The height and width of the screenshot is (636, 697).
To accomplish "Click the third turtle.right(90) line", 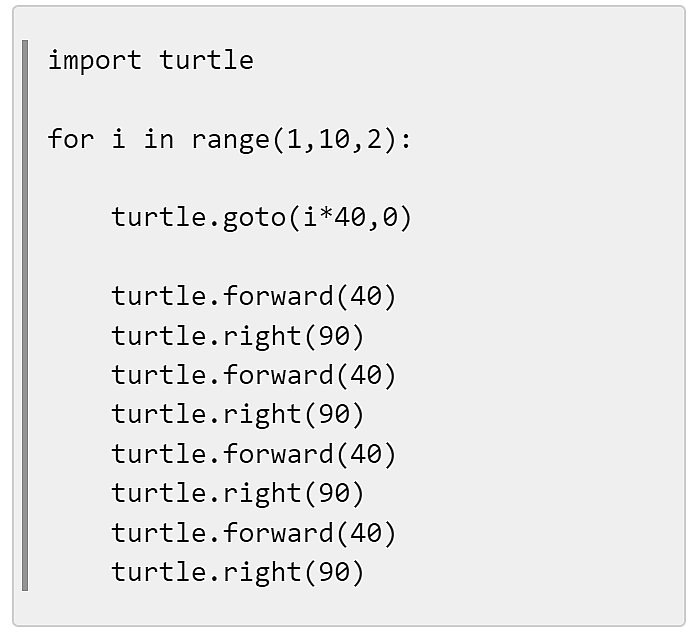I will click(238, 494).
